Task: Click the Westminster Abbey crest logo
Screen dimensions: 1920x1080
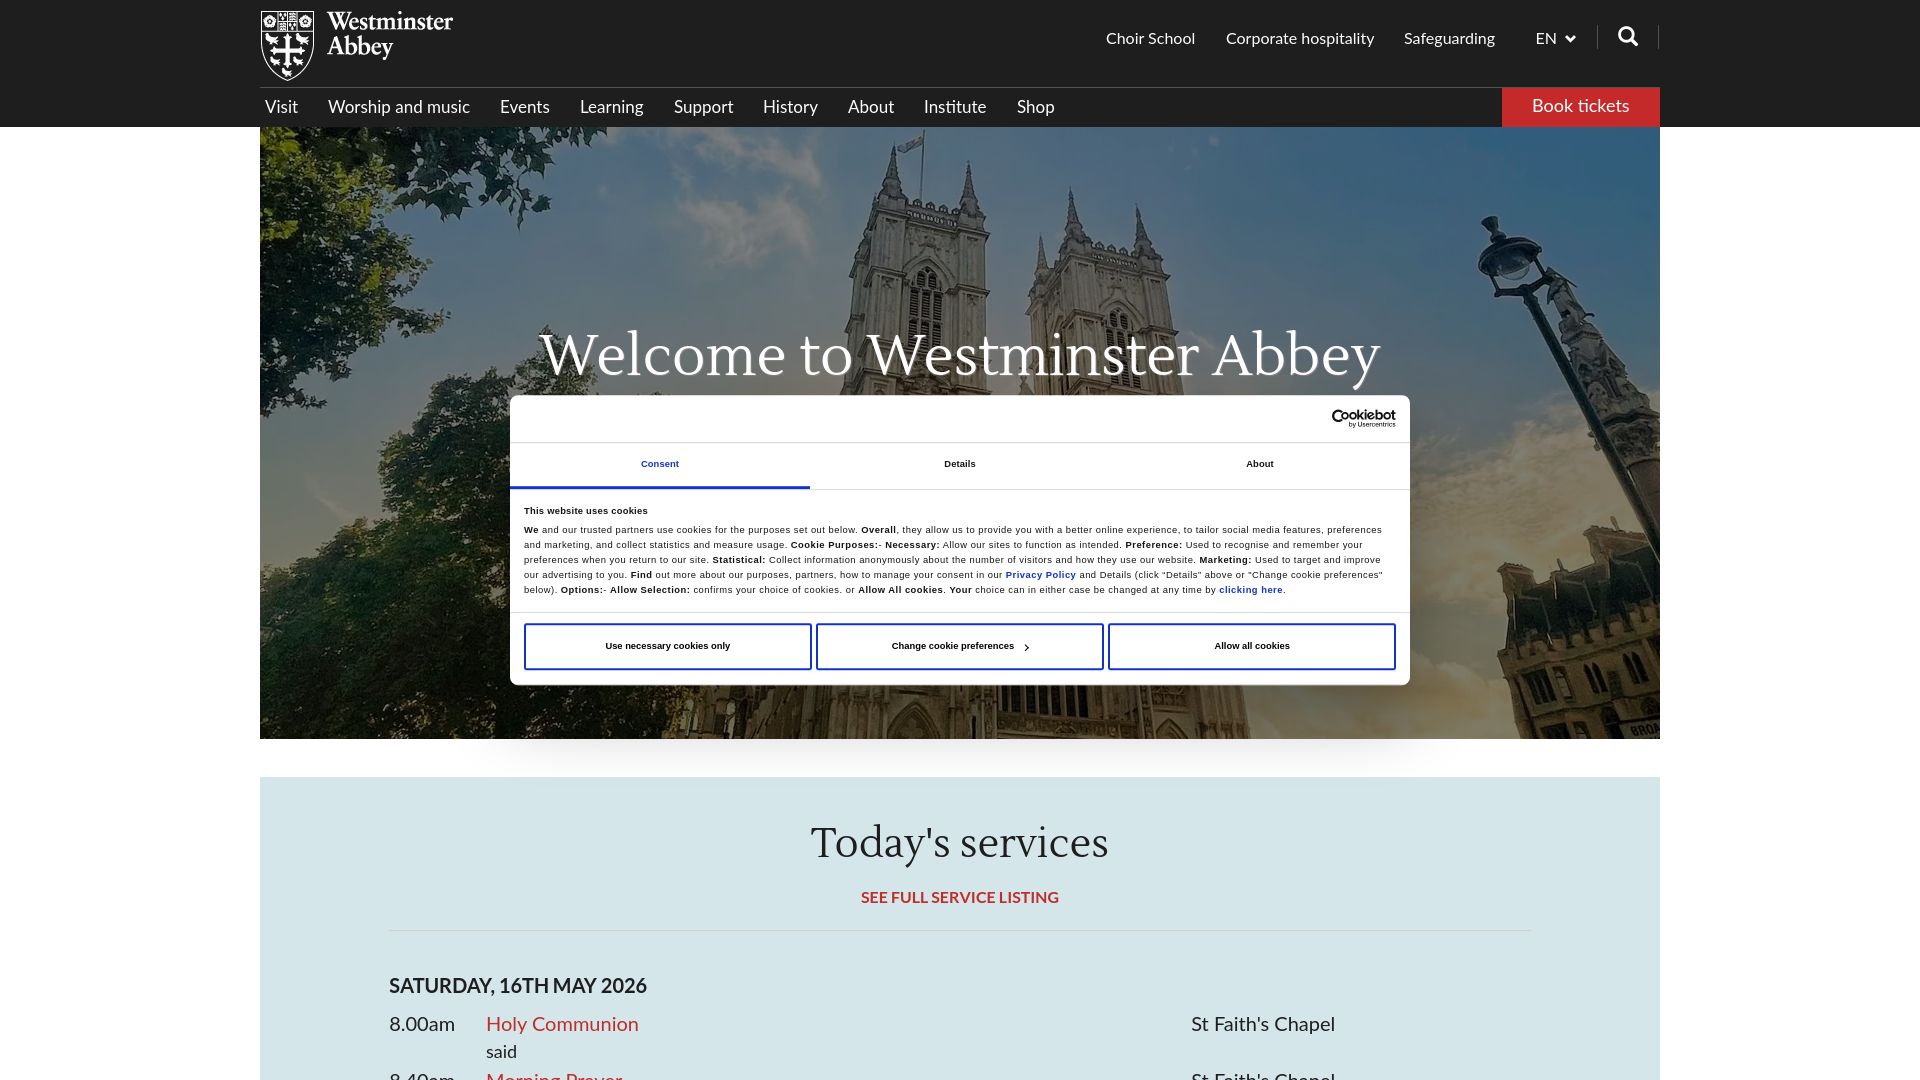Action: click(287, 45)
